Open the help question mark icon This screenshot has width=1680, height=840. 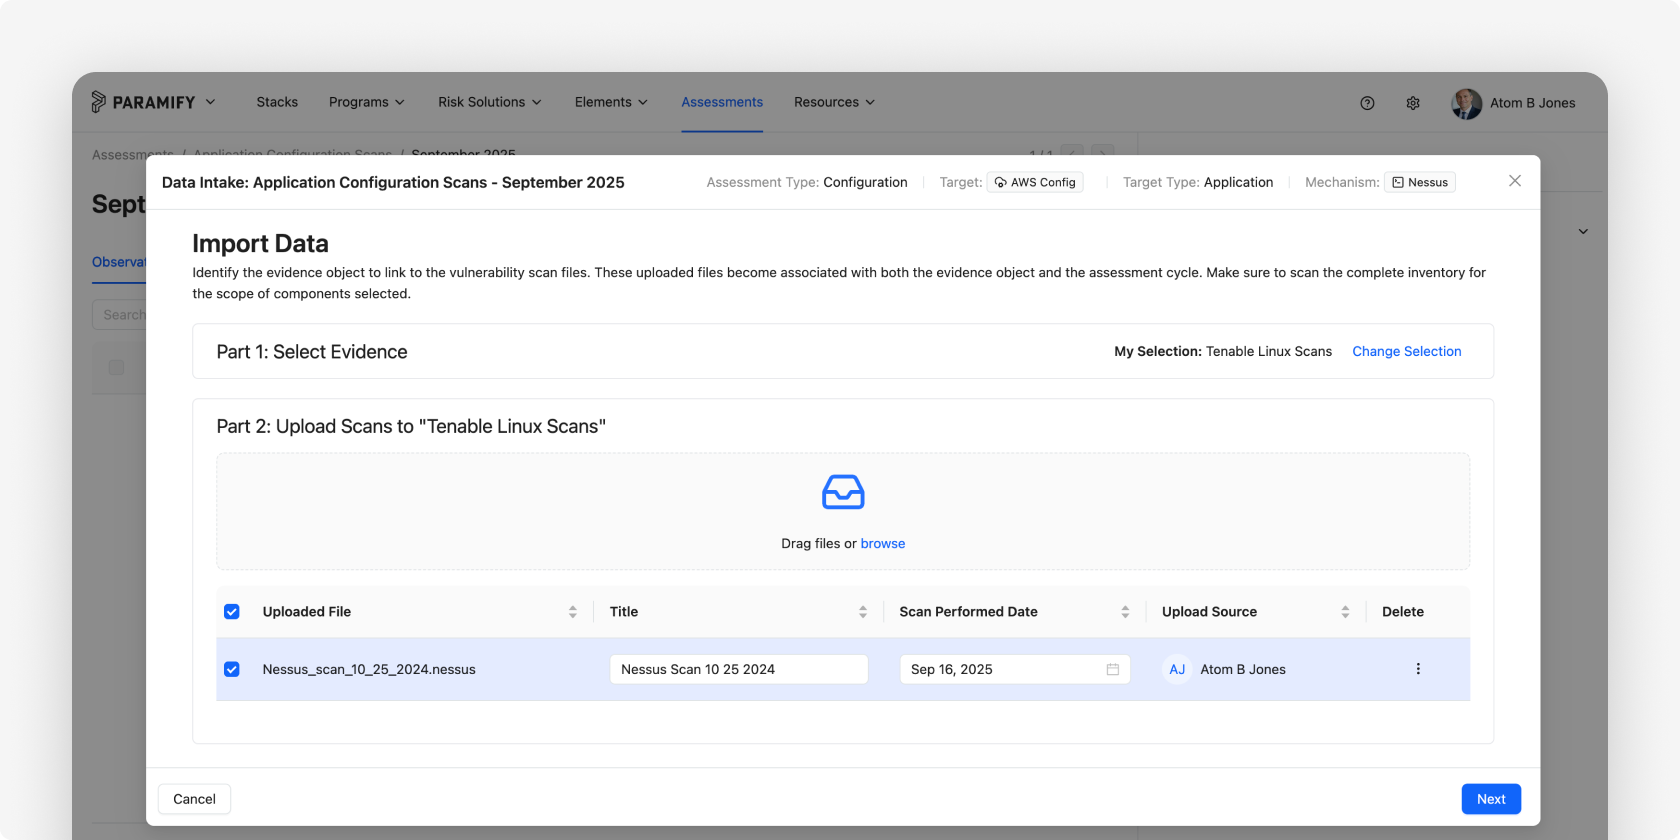coord(1367,103)
